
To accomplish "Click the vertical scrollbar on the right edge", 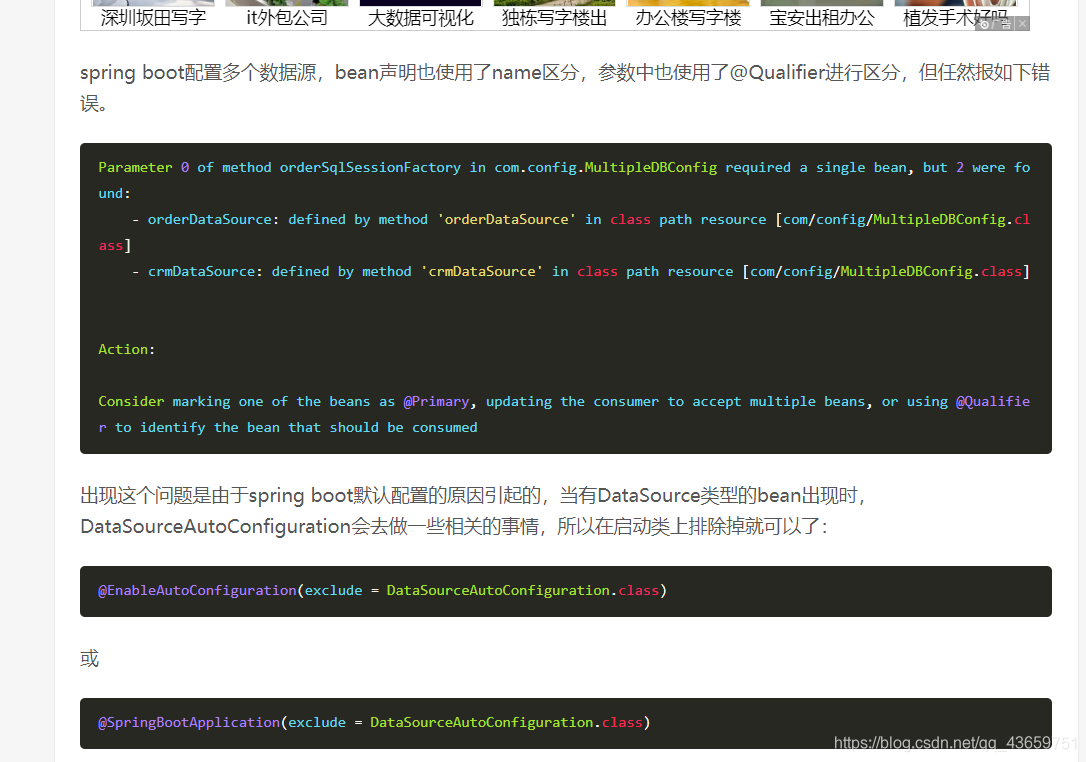I will coord(1080,380).
